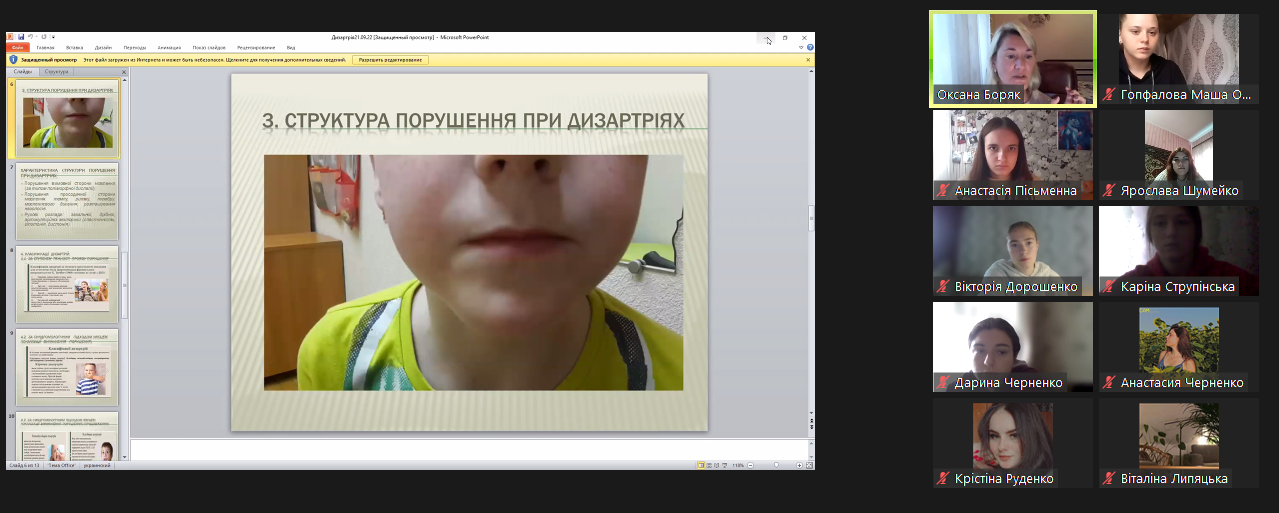
Task: Close the Protected View yellow message bar
Action: tap(808, 60)
